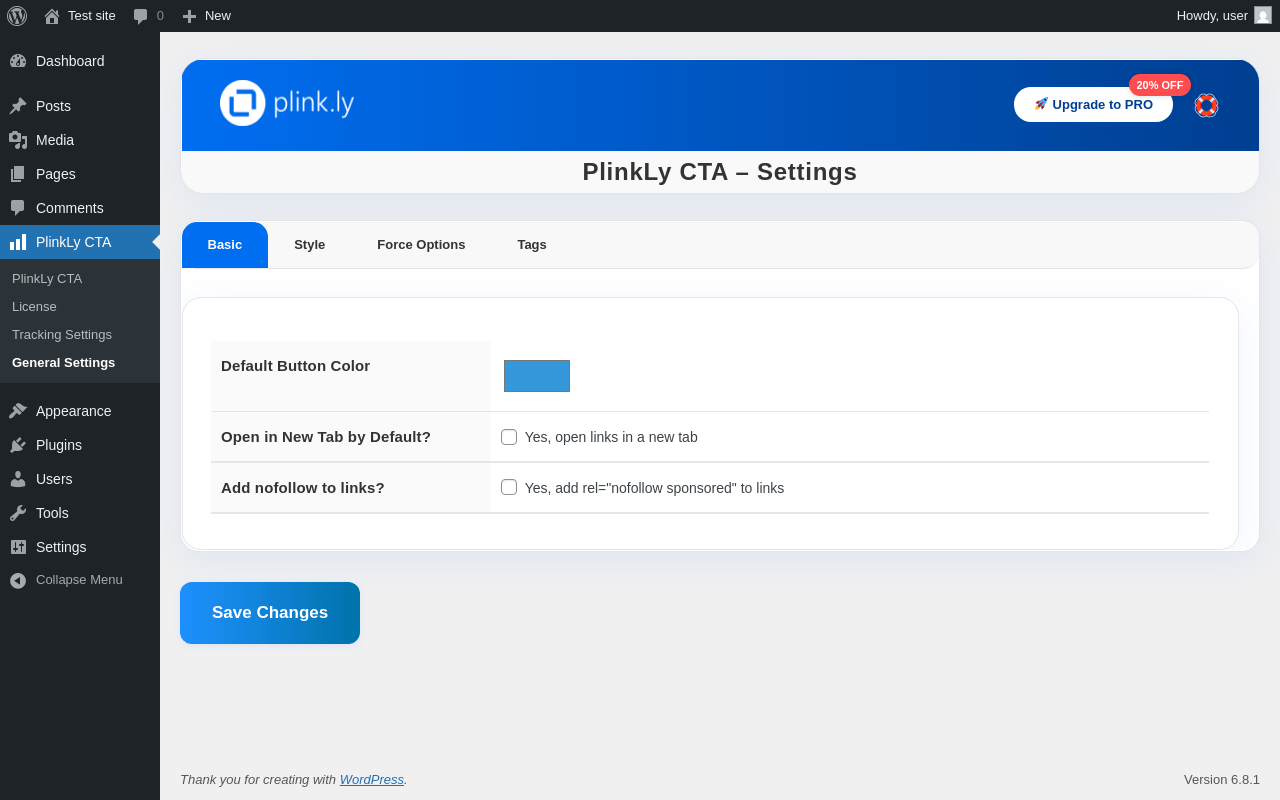Click the Plugins plug icon
The image size is (1280, 800).
point(18,445)
